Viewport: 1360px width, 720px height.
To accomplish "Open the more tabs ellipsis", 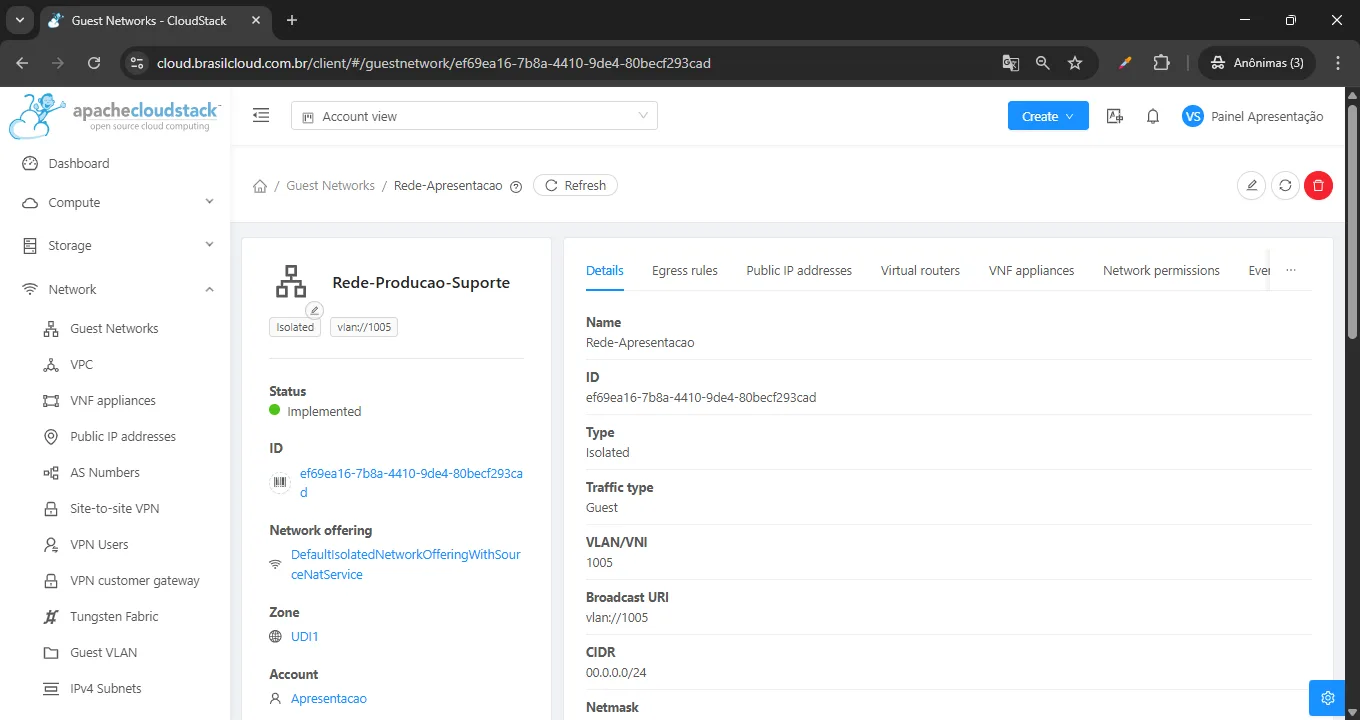I will click(x=1291, y=270).
